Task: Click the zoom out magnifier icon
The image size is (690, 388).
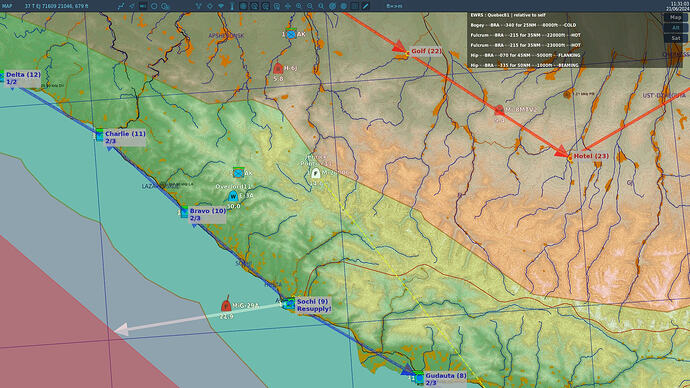Action: 310,6
